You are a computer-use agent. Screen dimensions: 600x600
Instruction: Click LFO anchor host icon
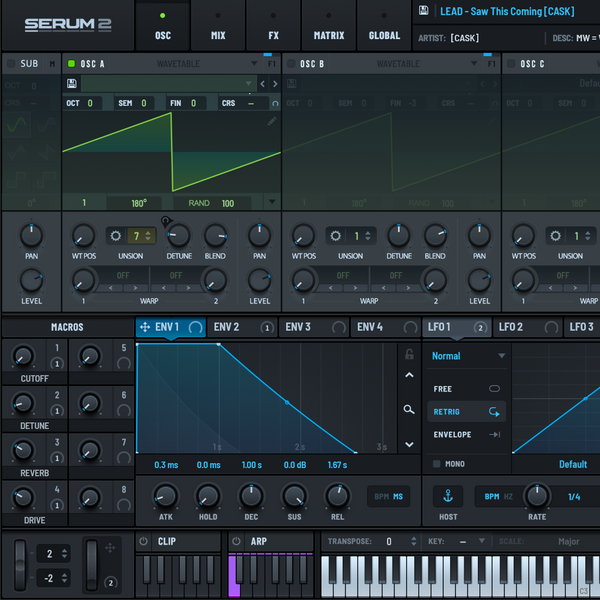point(448,496)
